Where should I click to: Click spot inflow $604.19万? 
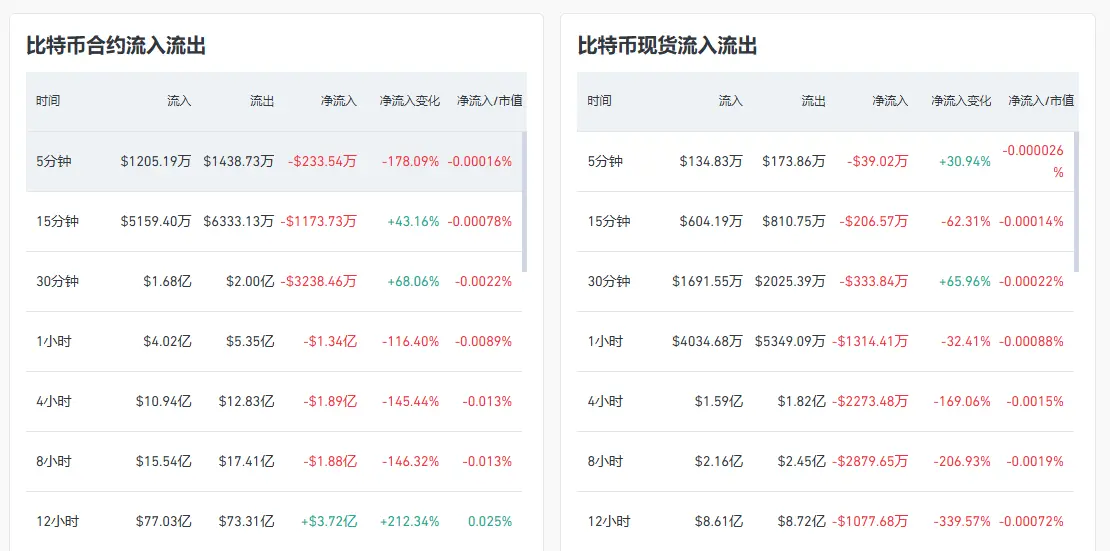point(711,221)
